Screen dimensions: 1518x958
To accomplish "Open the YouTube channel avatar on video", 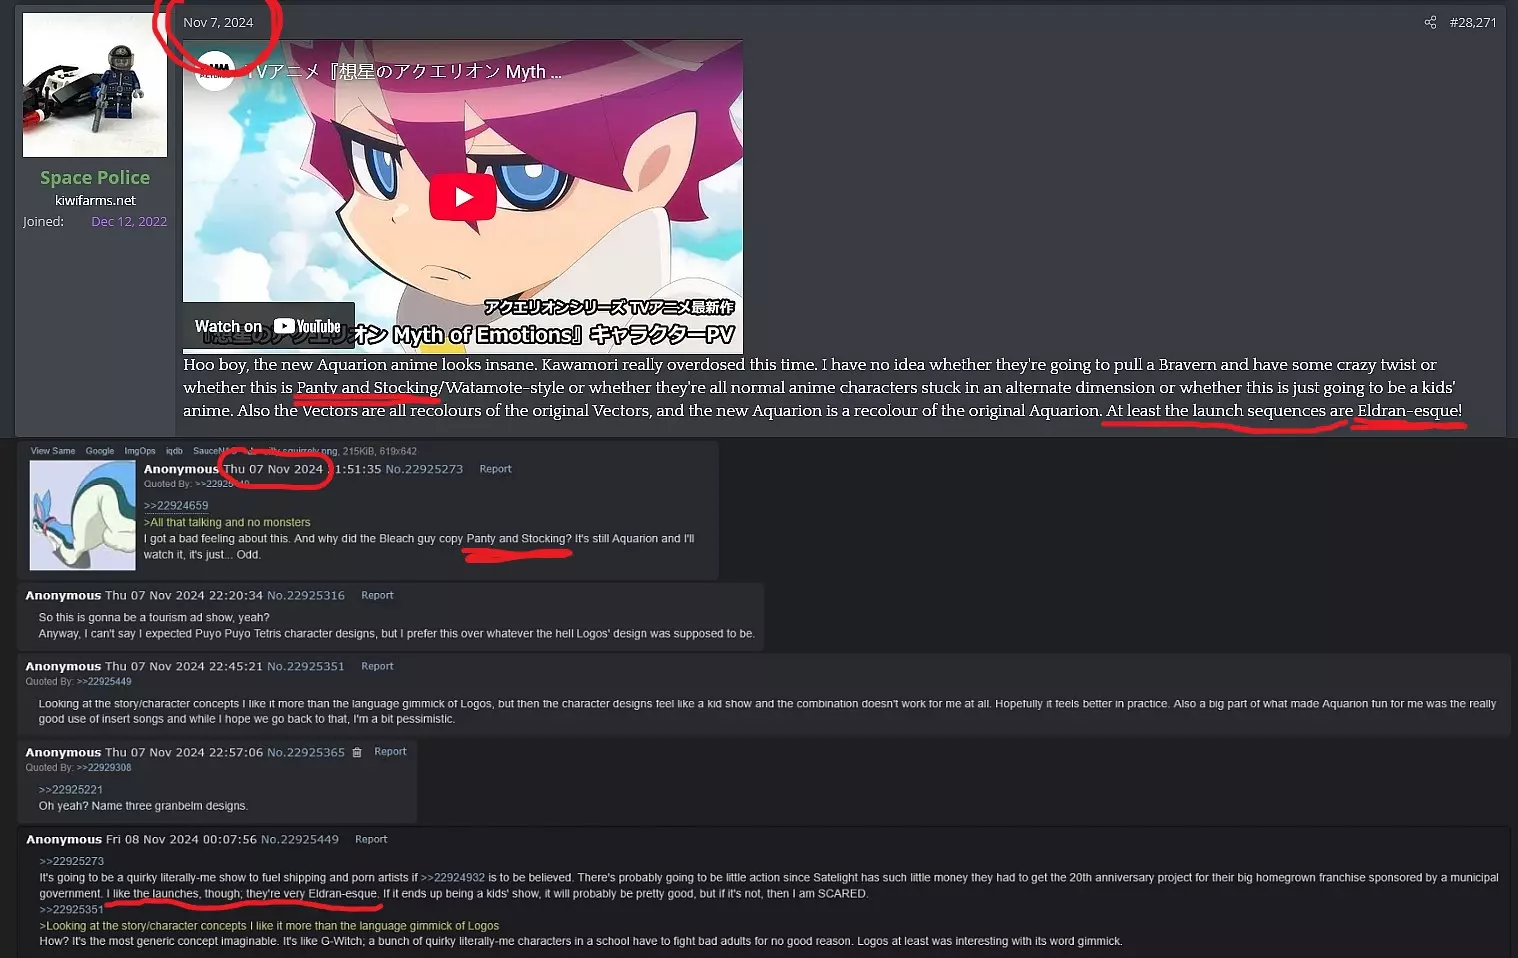I will 214,72.
